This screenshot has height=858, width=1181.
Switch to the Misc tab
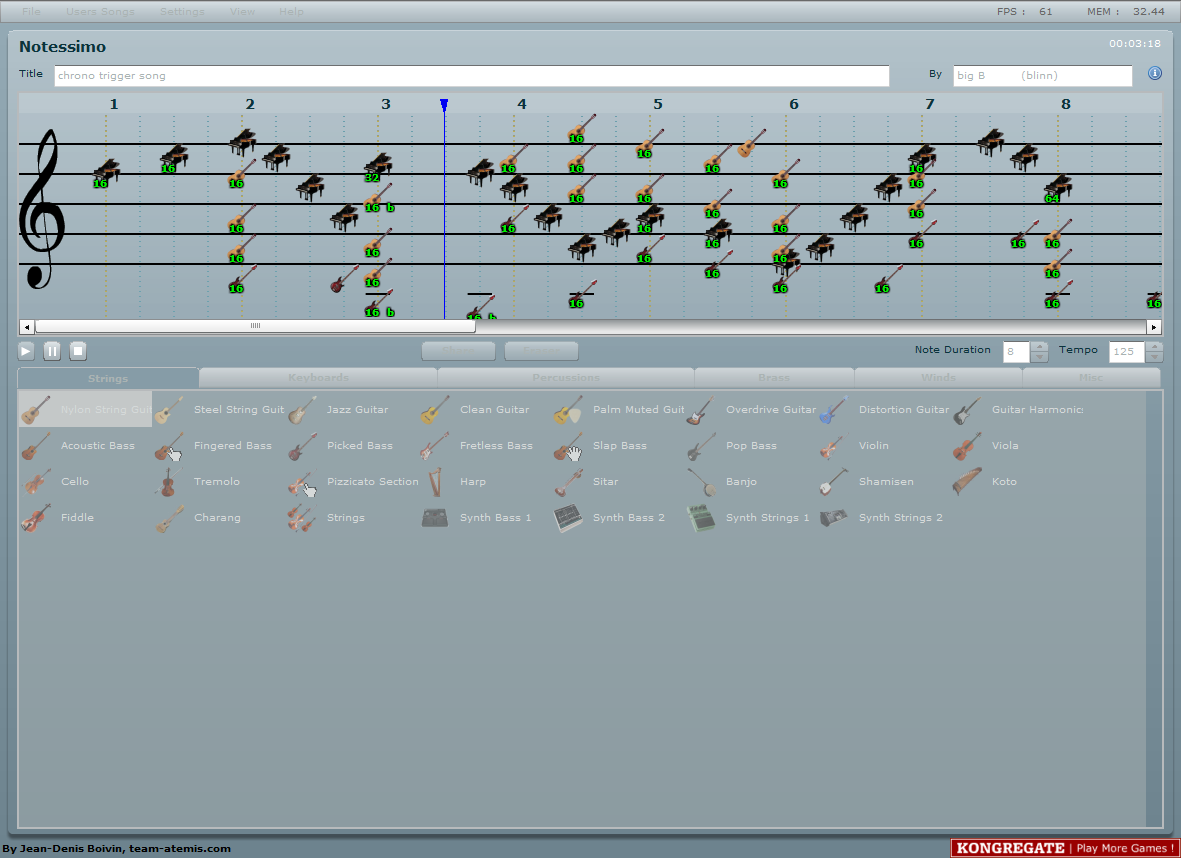[1091, 377]
